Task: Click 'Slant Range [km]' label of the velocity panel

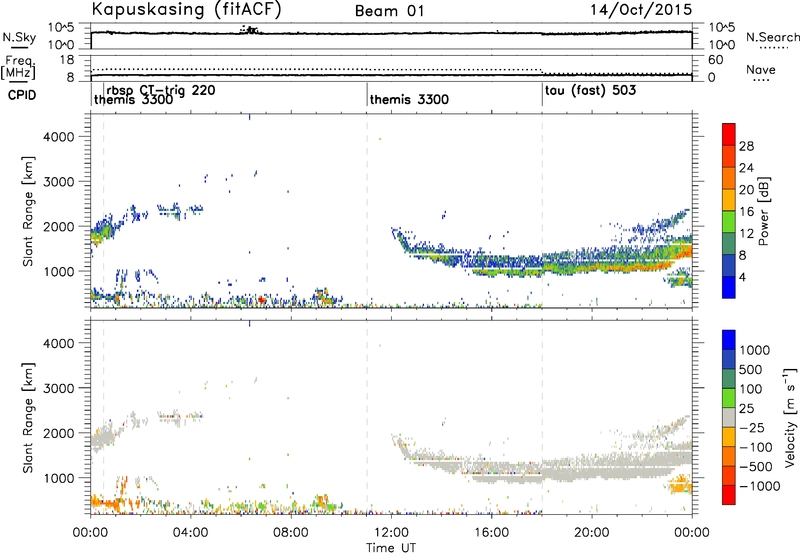Action: (28, 418)
